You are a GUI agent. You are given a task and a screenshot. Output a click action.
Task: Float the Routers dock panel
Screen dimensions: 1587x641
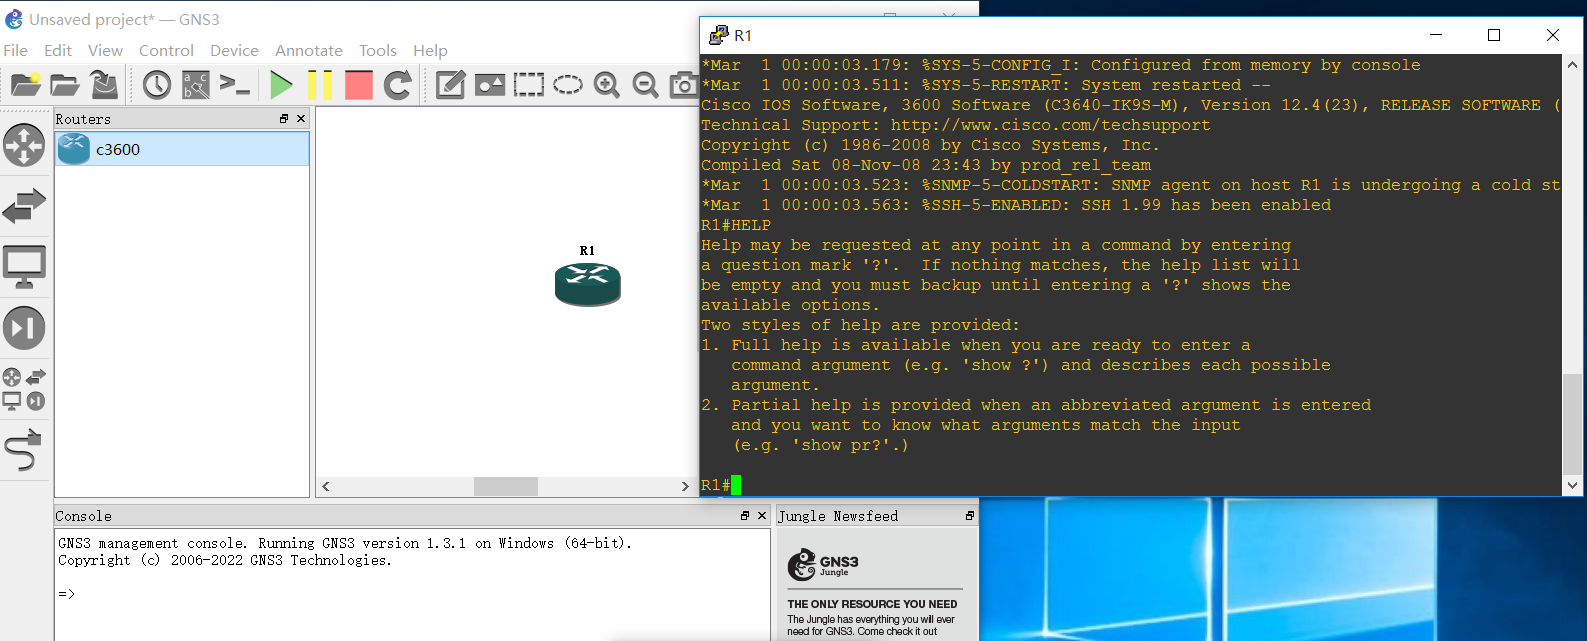click(284, 118)
